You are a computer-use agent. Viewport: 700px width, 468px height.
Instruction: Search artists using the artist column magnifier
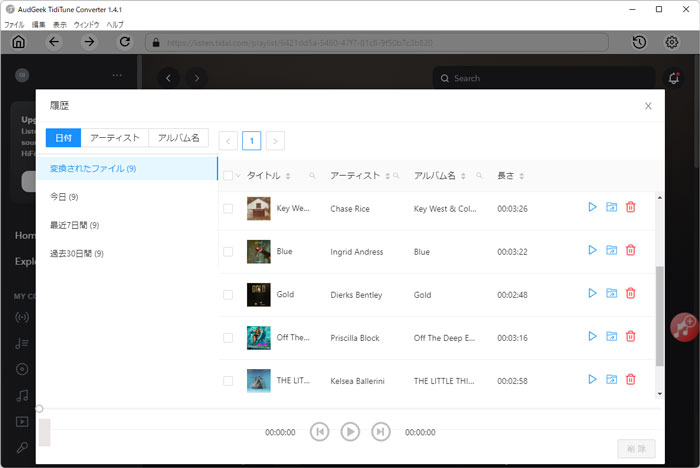(x=396, y=176)
